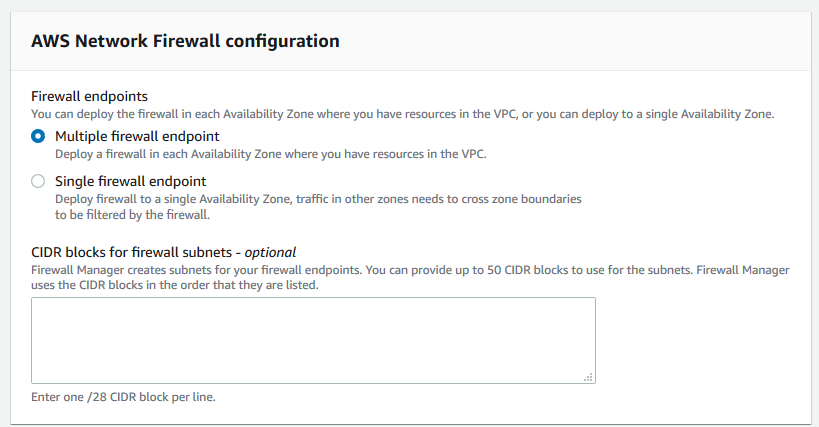Focus the CIDR blocks text area
This screenshot has width=819, height=427.
coord(313,340)
